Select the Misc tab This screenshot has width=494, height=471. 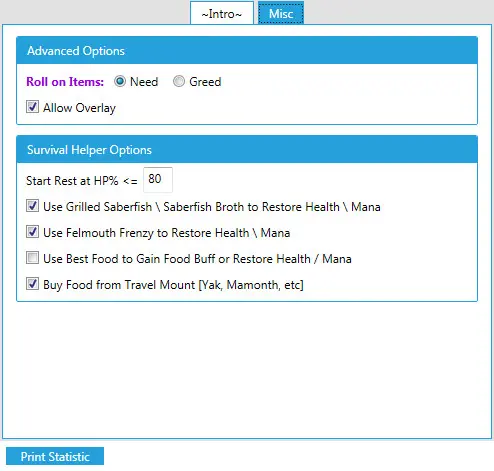(281, 13)
